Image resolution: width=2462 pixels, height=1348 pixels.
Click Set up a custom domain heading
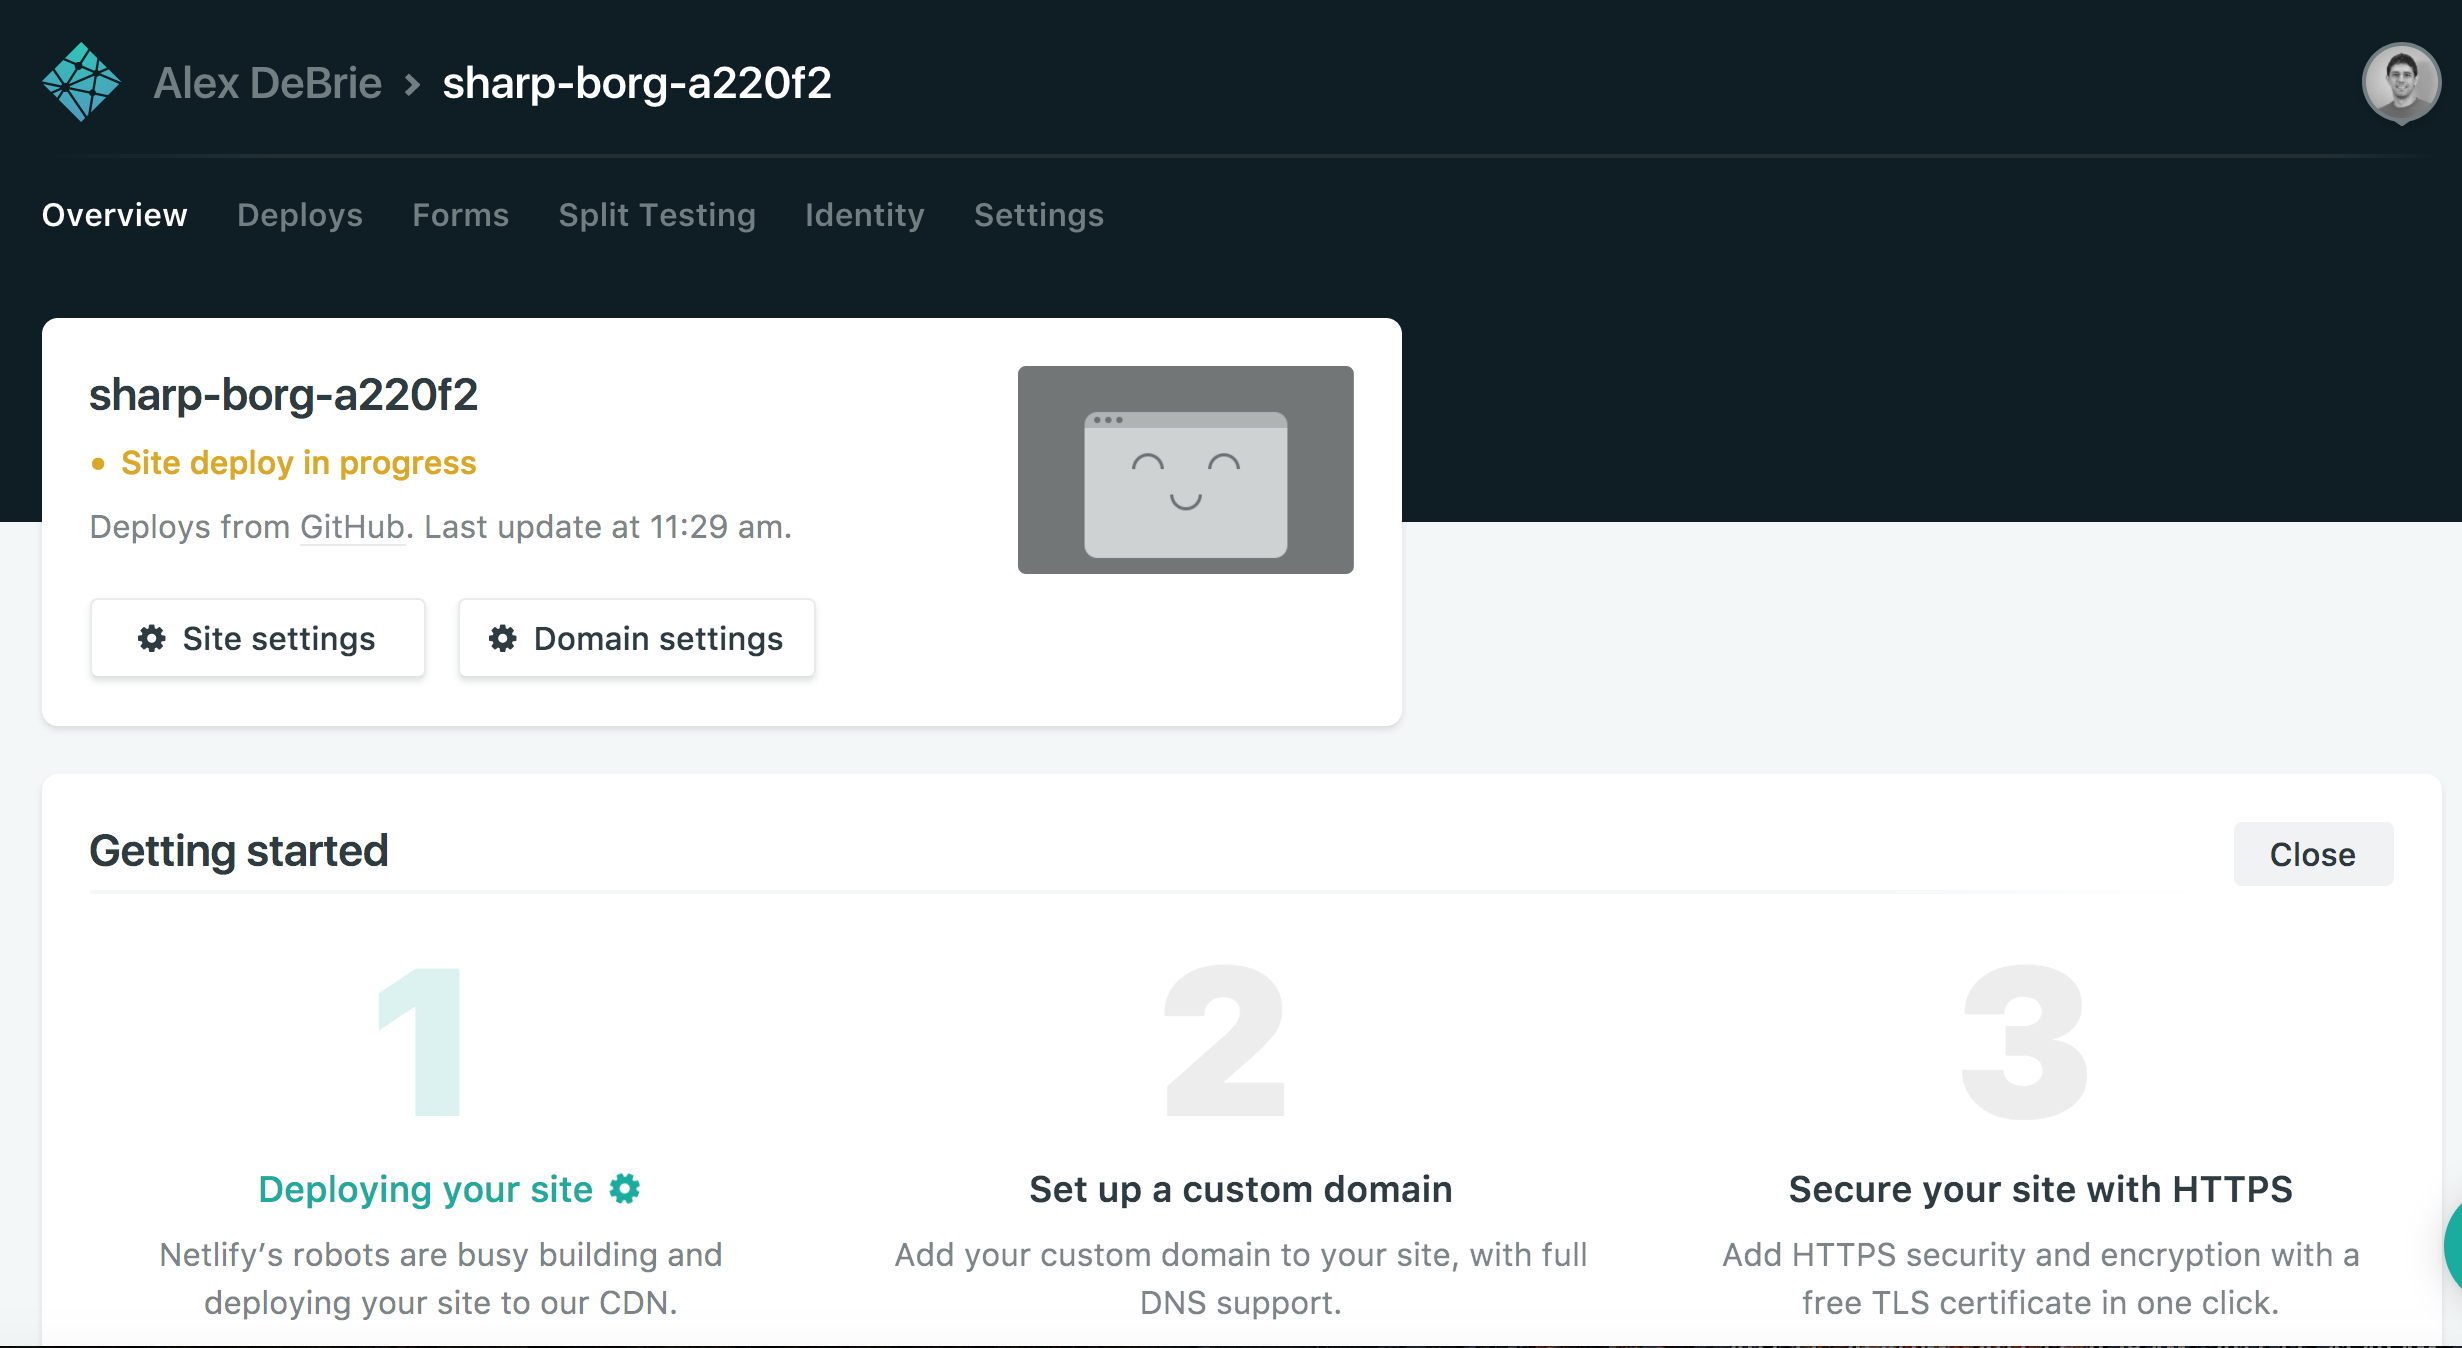[x=1240, y=1189]
